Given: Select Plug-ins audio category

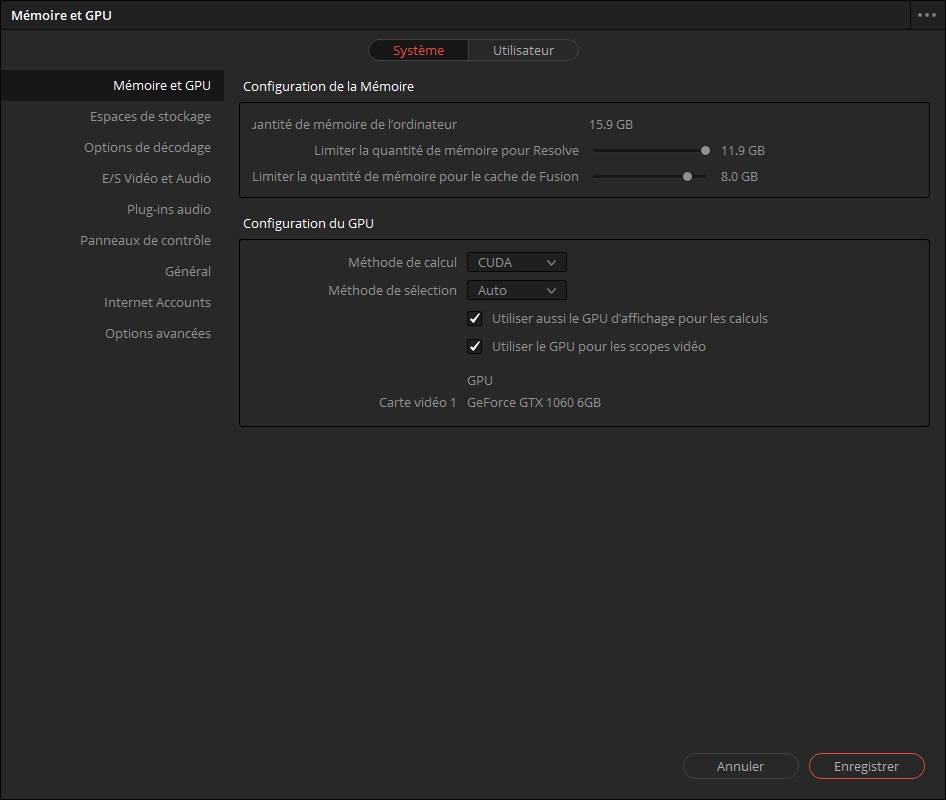Looking at the screenshot, I should tap(168, 210).
